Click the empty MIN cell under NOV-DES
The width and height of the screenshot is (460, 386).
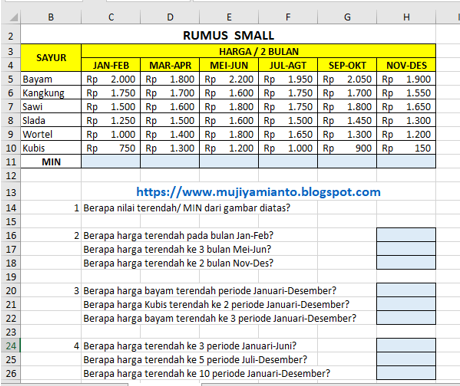click(406, 162)
